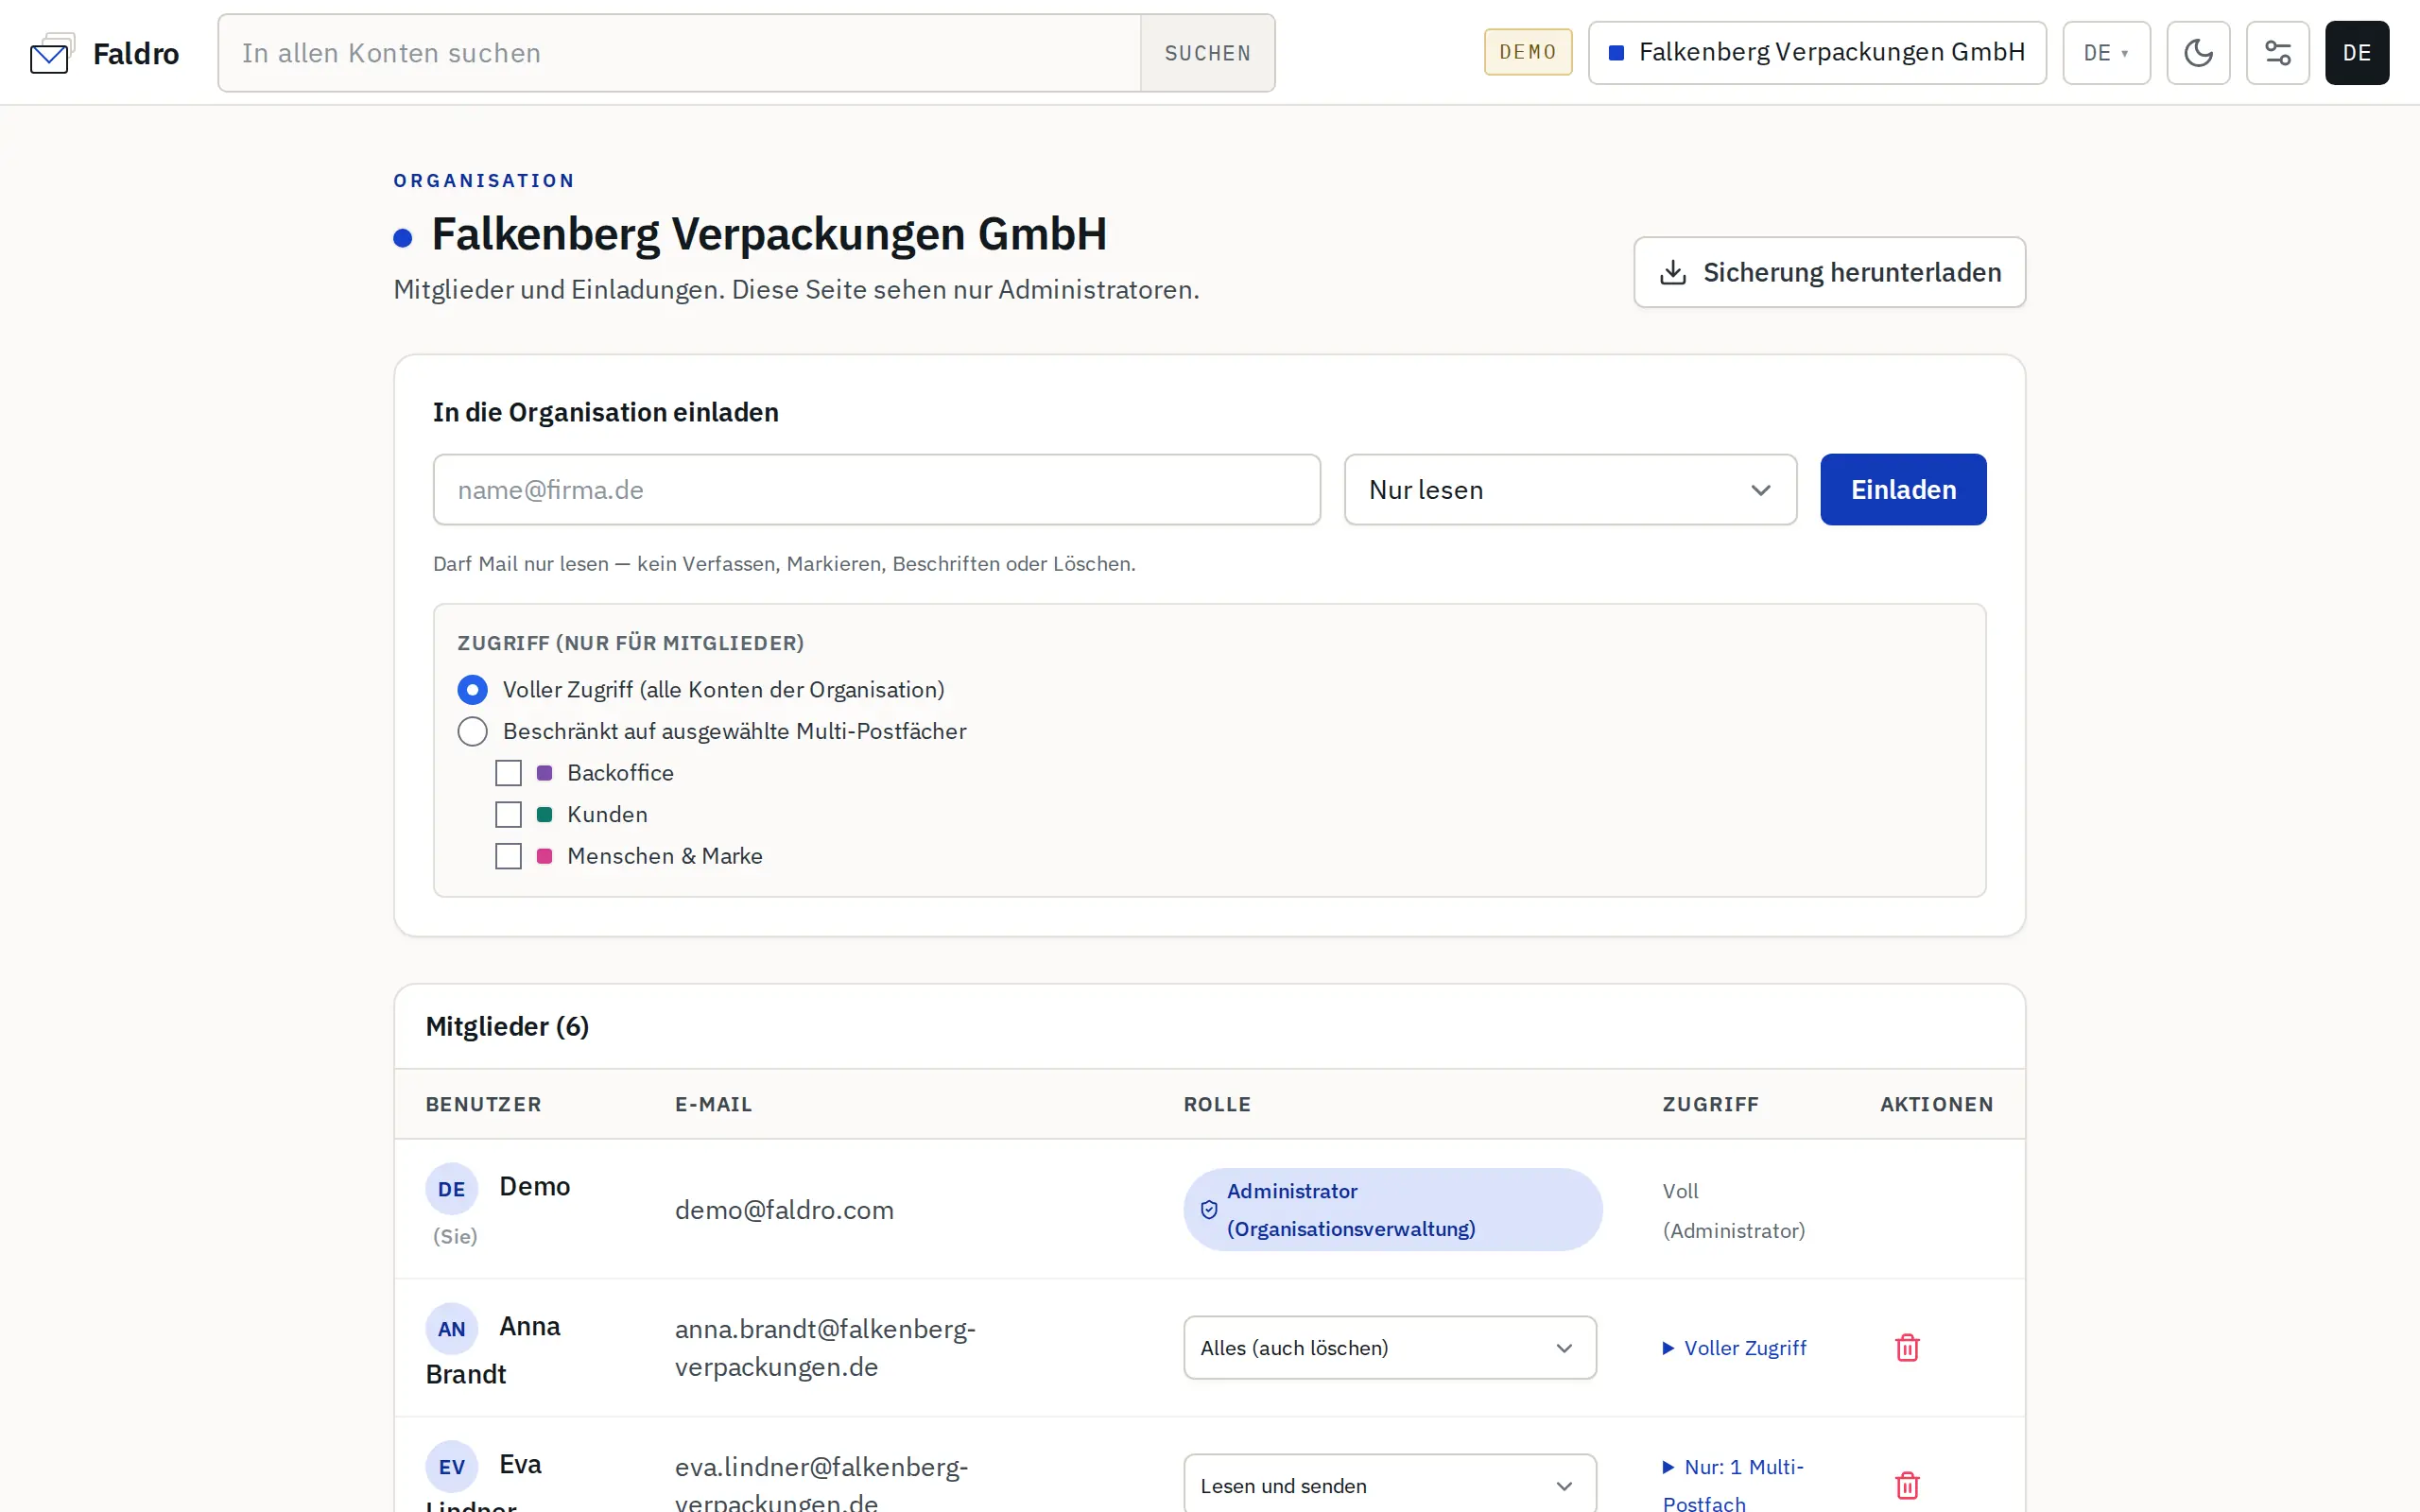
Task: Check the Backoffice checkbox
Action: tap(508, 773)
